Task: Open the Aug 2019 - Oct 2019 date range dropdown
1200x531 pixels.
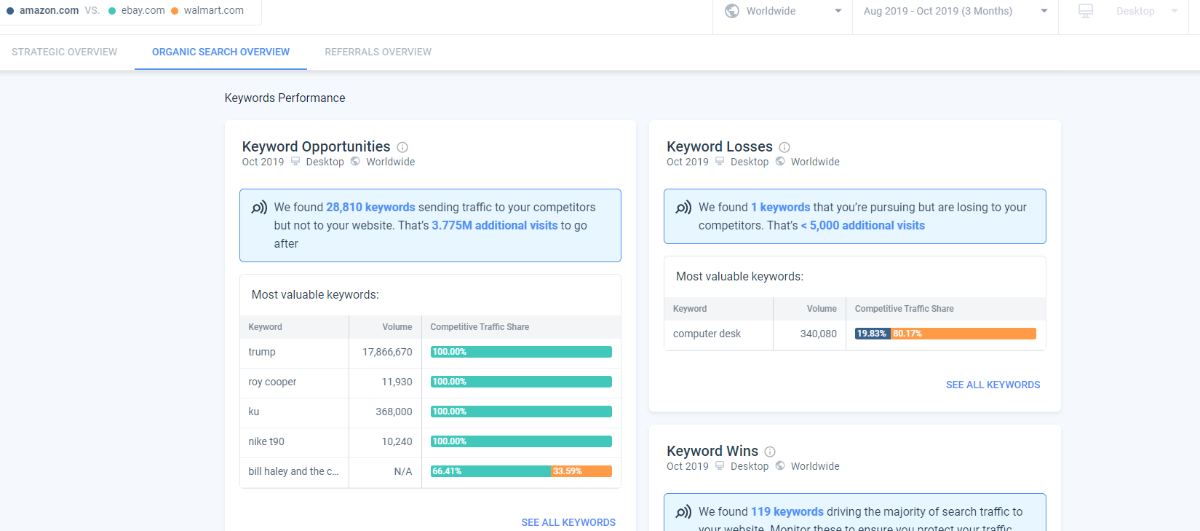Action: click(x=955, y=11)
